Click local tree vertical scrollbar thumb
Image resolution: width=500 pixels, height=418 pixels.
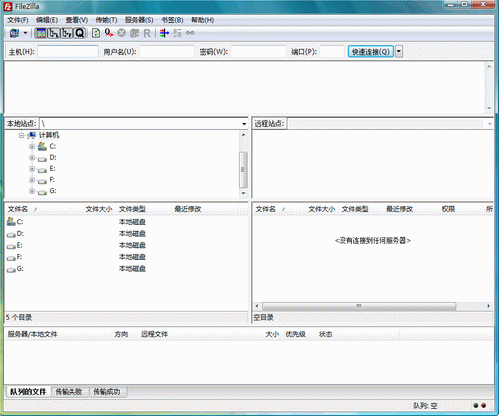click(243, 170)
